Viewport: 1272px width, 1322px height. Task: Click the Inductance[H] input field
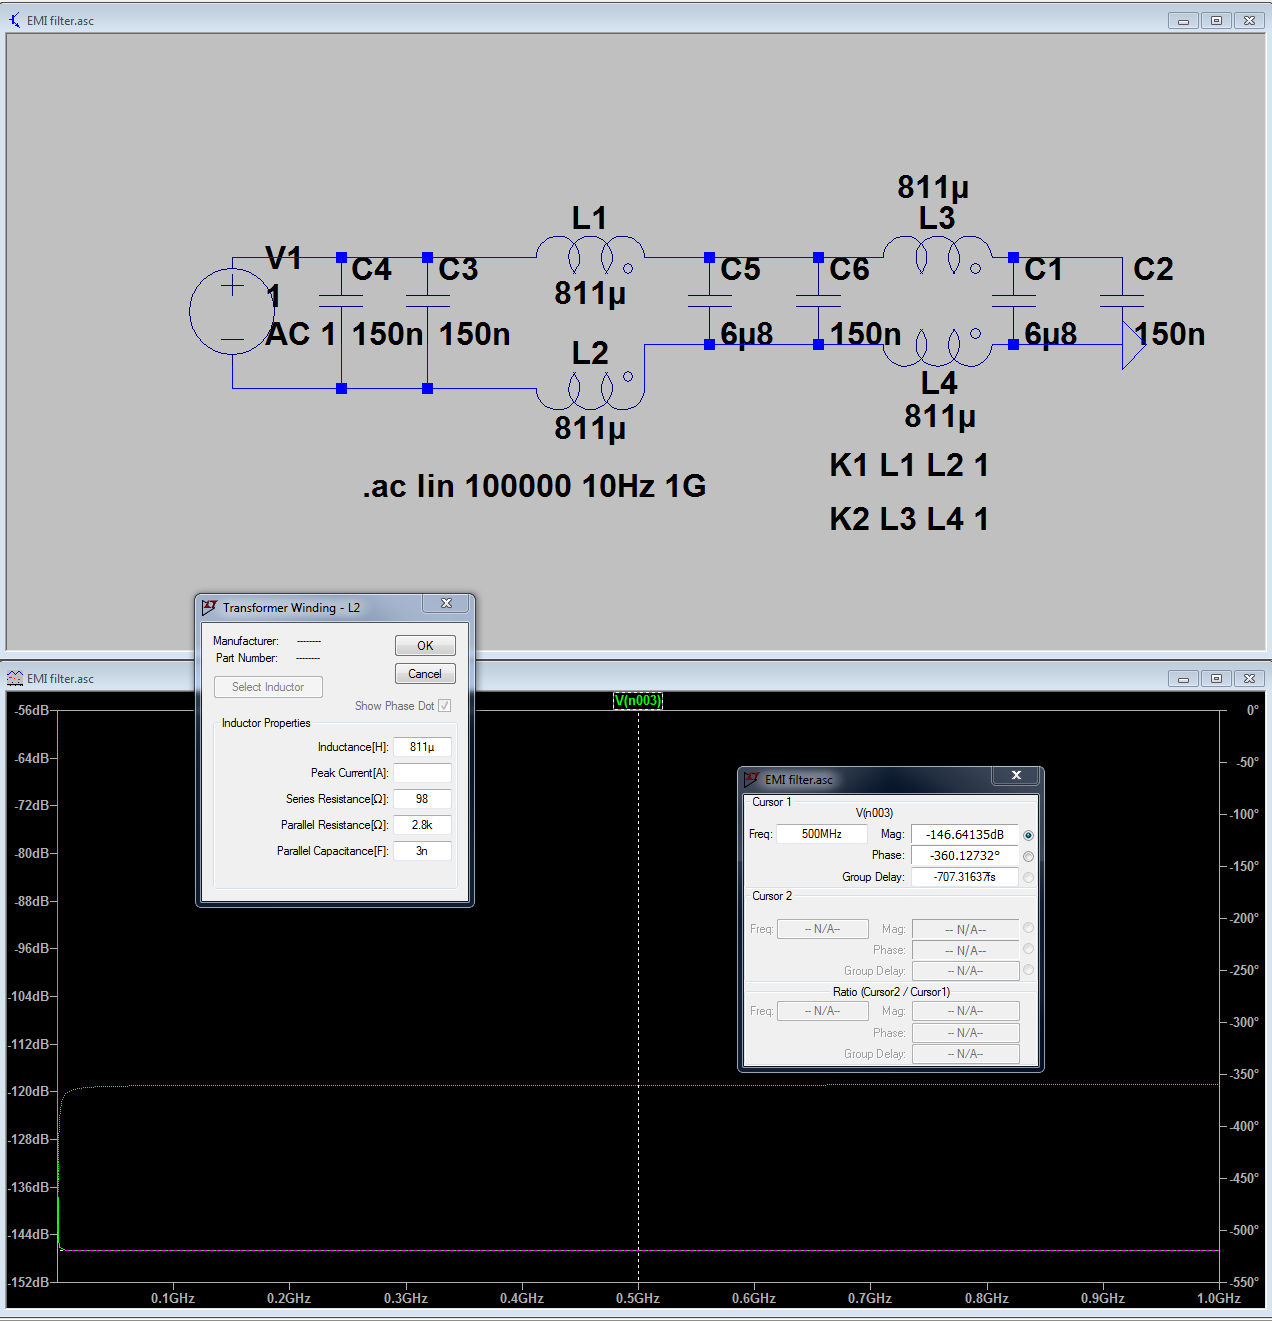(x=422, y=747)
